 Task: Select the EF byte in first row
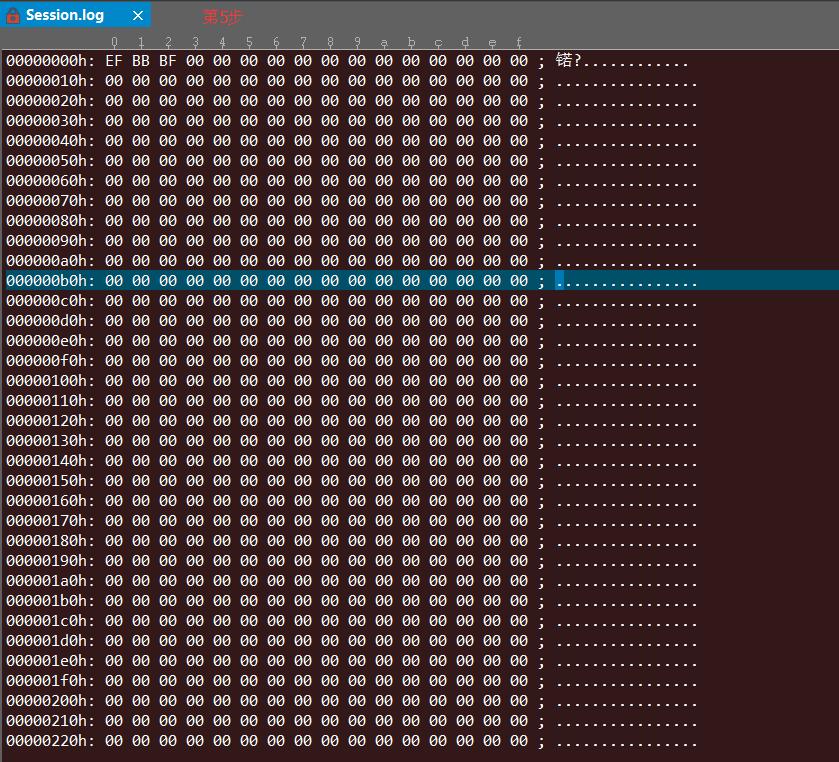(x=114, y=60)
